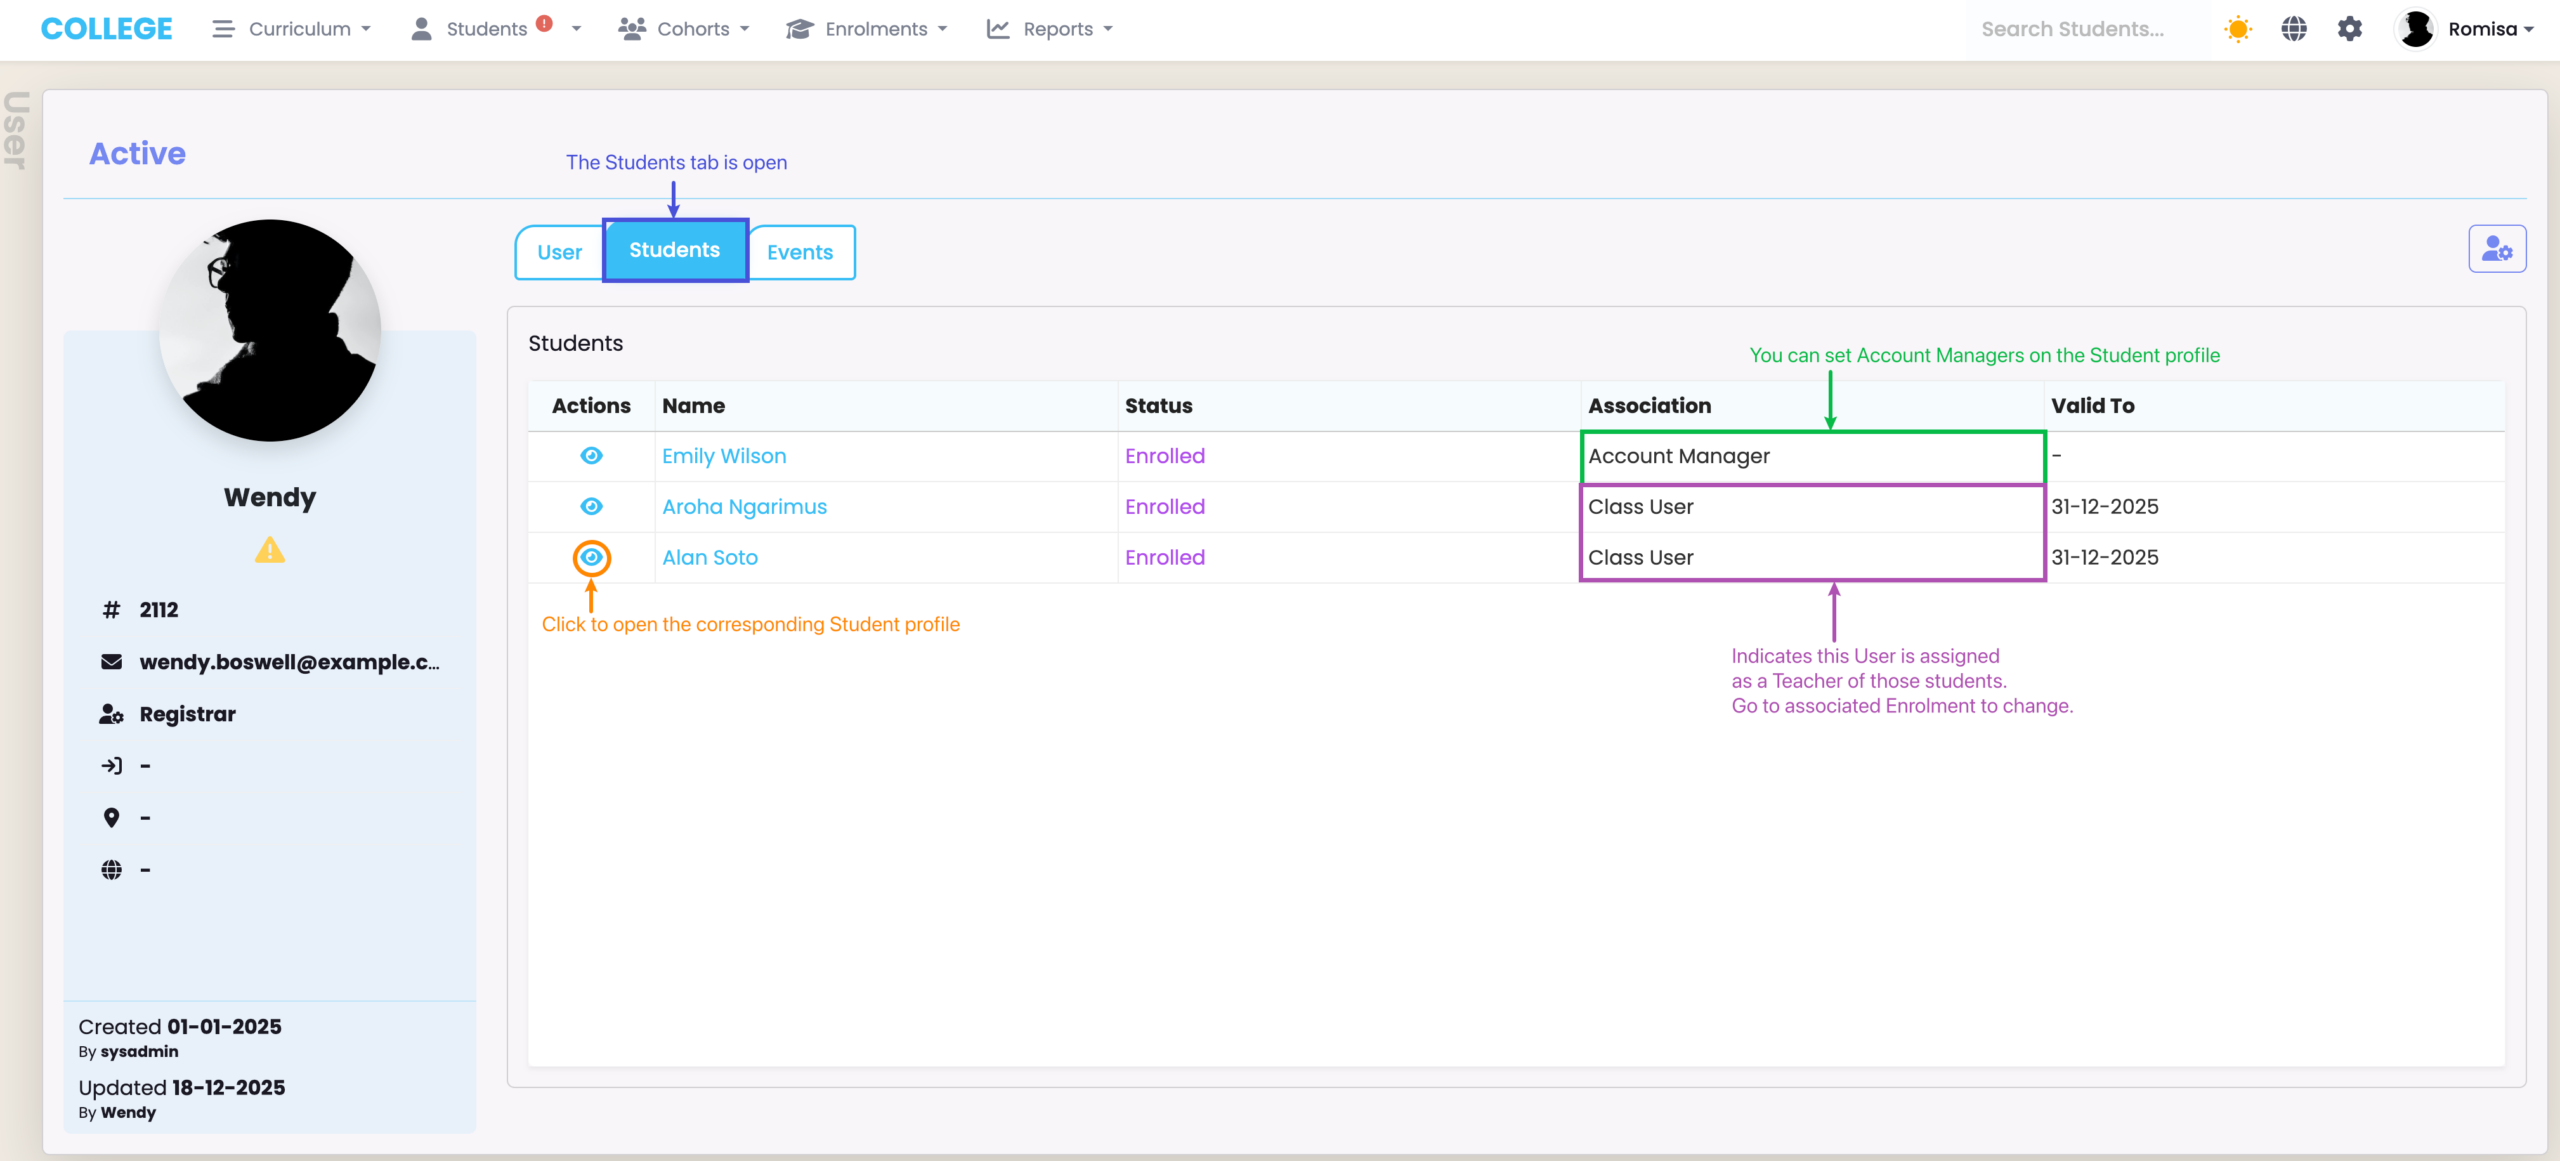Toggle the sun light-mode icon
2560x1161 pixels.
tap(2237, 29)
